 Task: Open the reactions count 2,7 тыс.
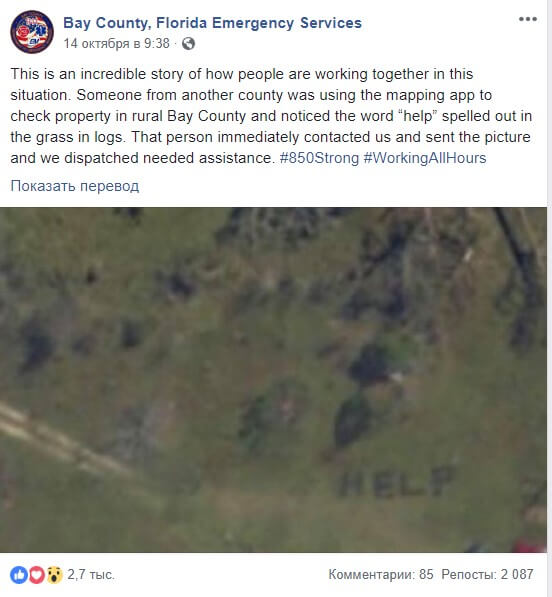pyautogui.click(x=91, y=575)
